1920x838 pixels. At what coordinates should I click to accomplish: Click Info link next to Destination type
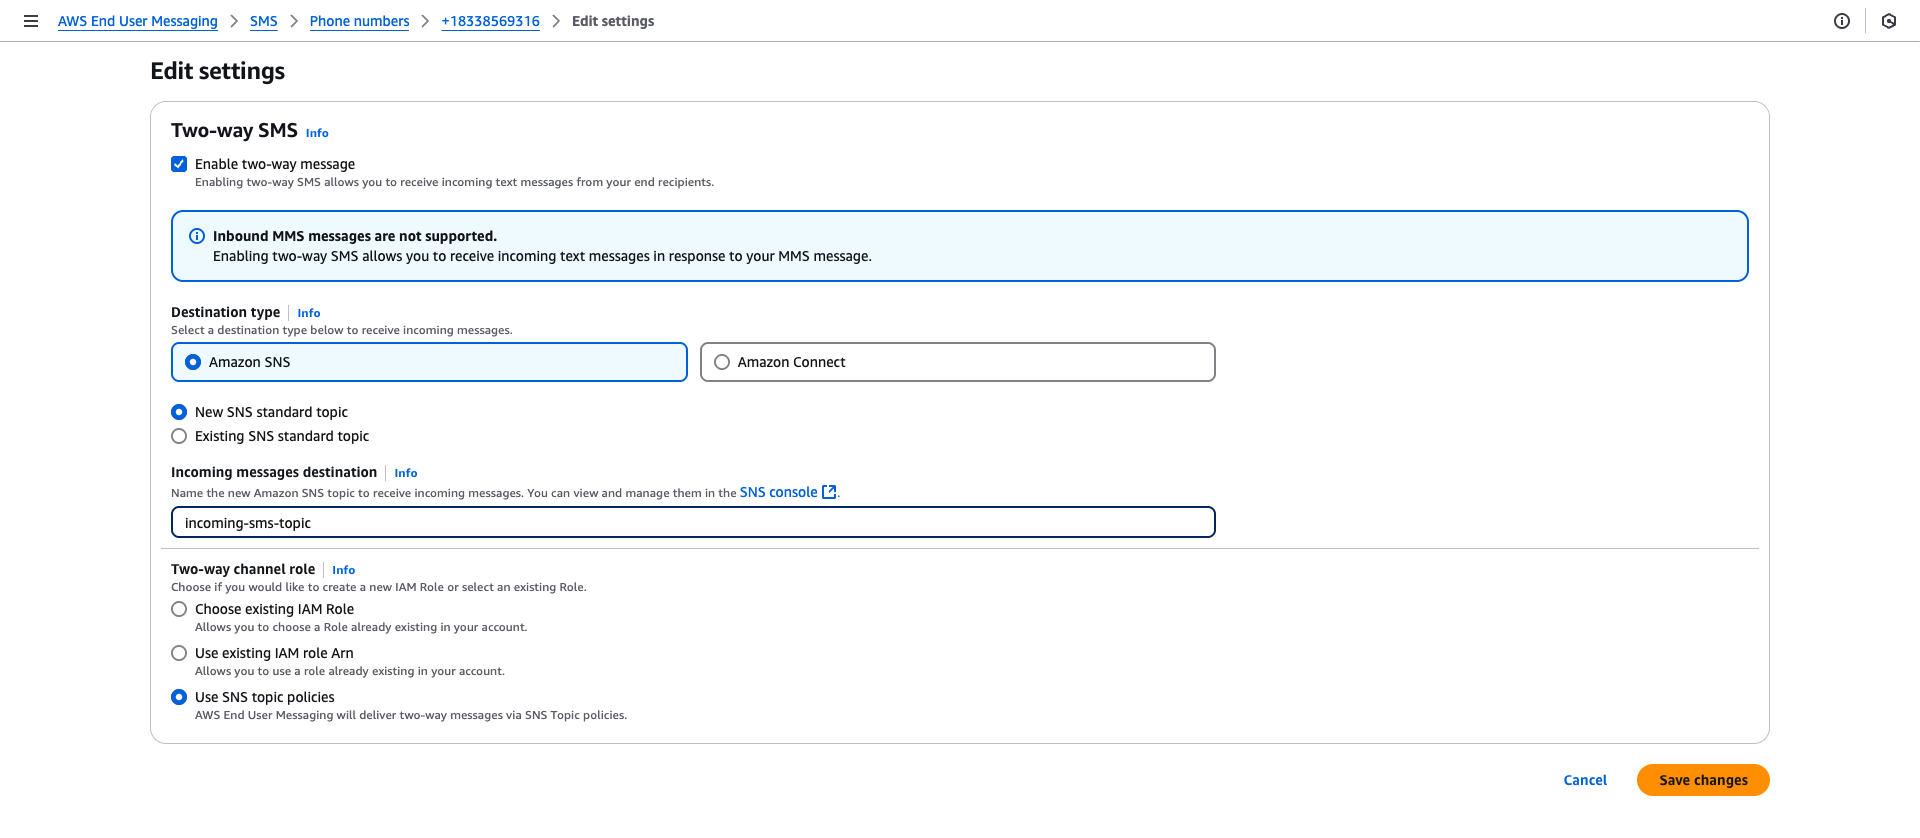[309, 313]
